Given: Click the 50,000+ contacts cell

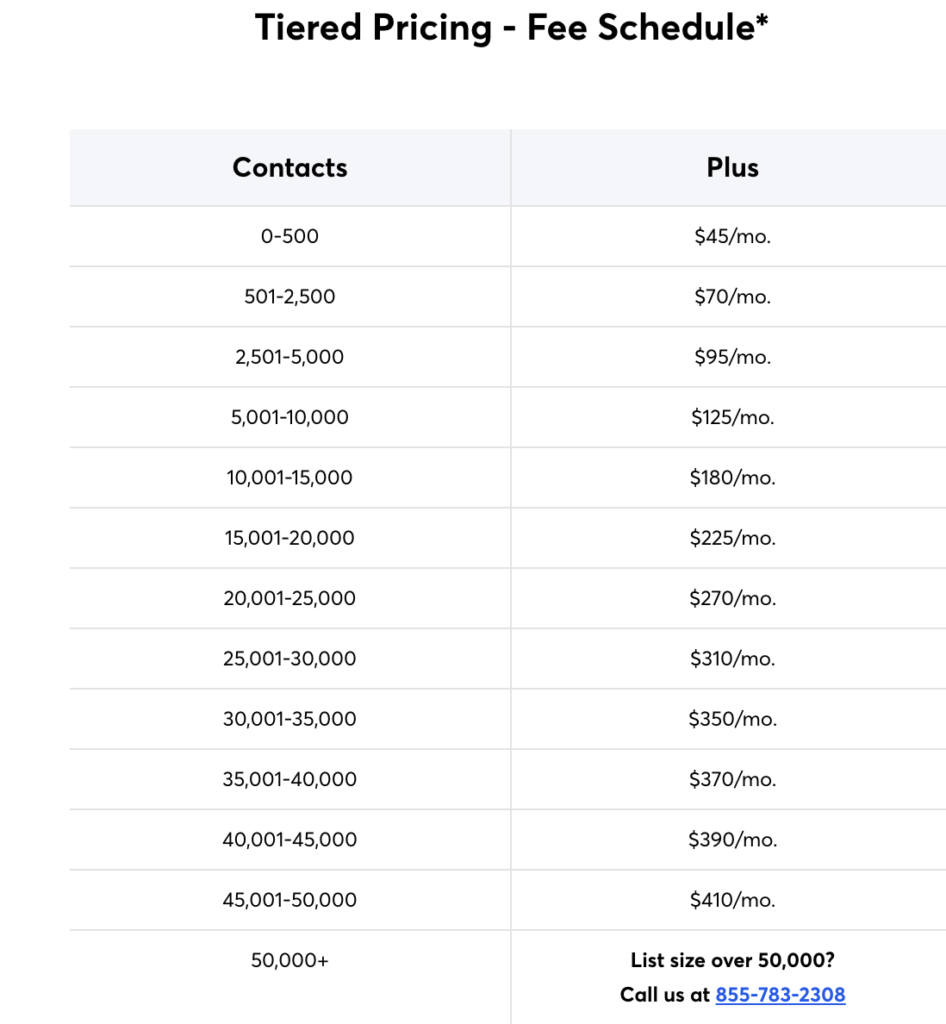Looking at the screenshot, I should click(x=290, y=960).
